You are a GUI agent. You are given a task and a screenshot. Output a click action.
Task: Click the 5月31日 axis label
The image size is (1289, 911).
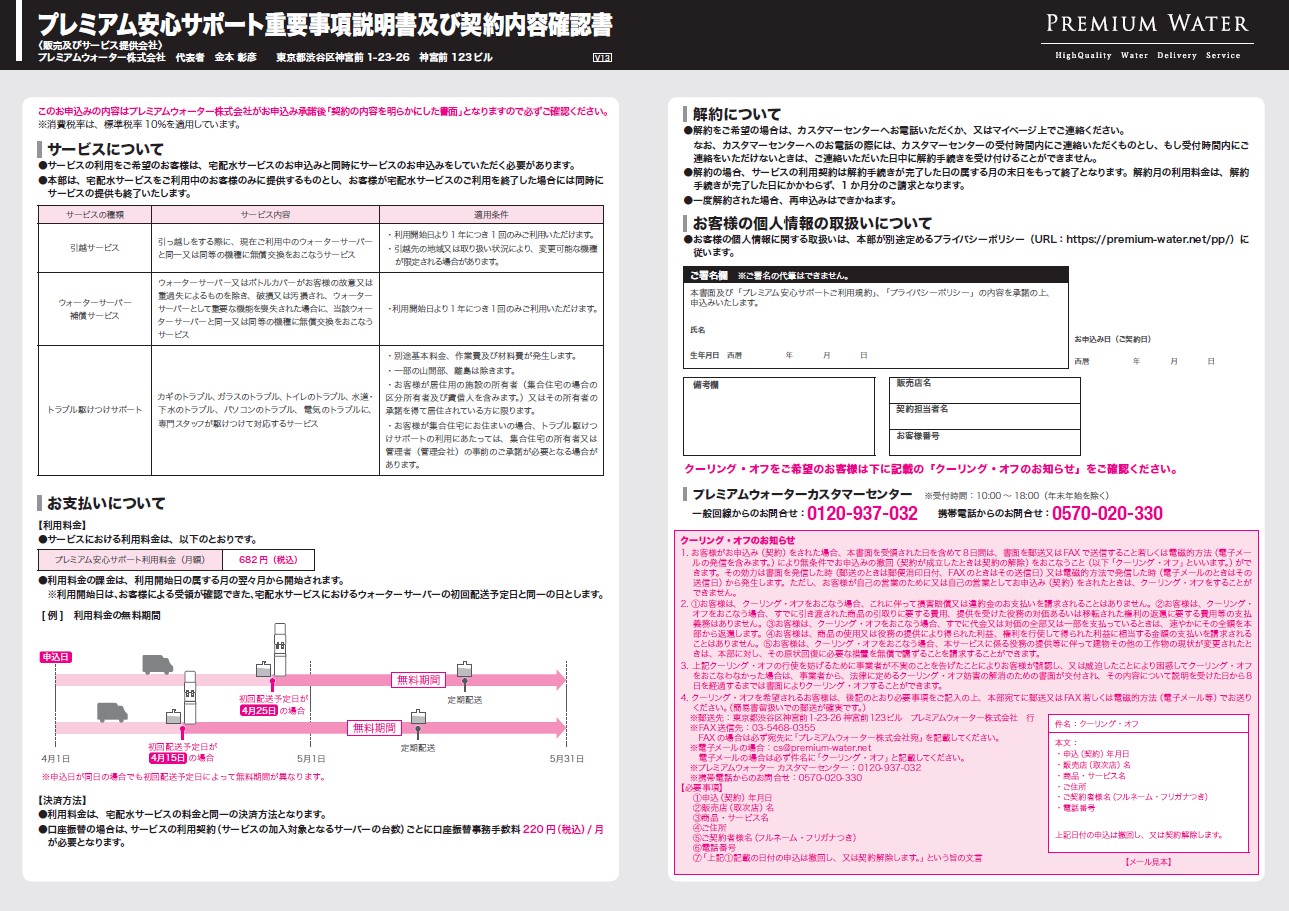click(566, 759)
